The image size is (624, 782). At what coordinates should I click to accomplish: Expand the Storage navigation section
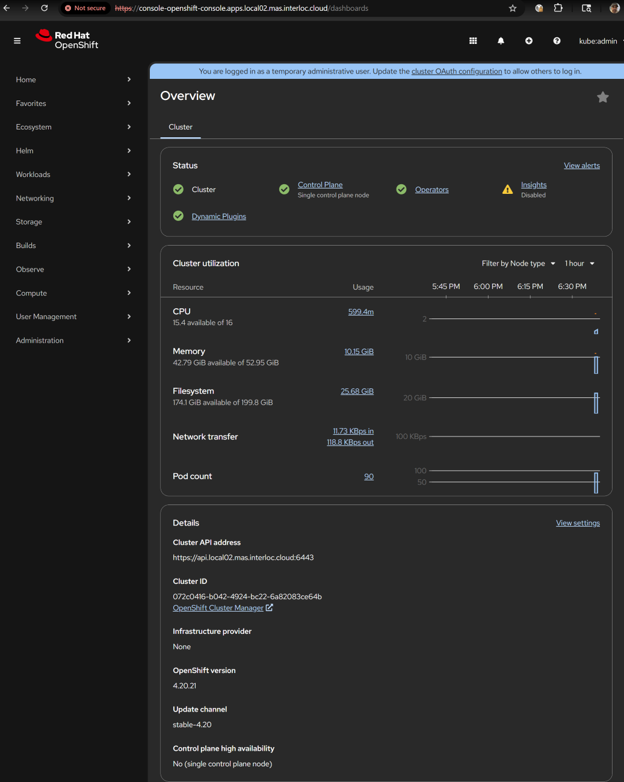click(x=73, y=221)
